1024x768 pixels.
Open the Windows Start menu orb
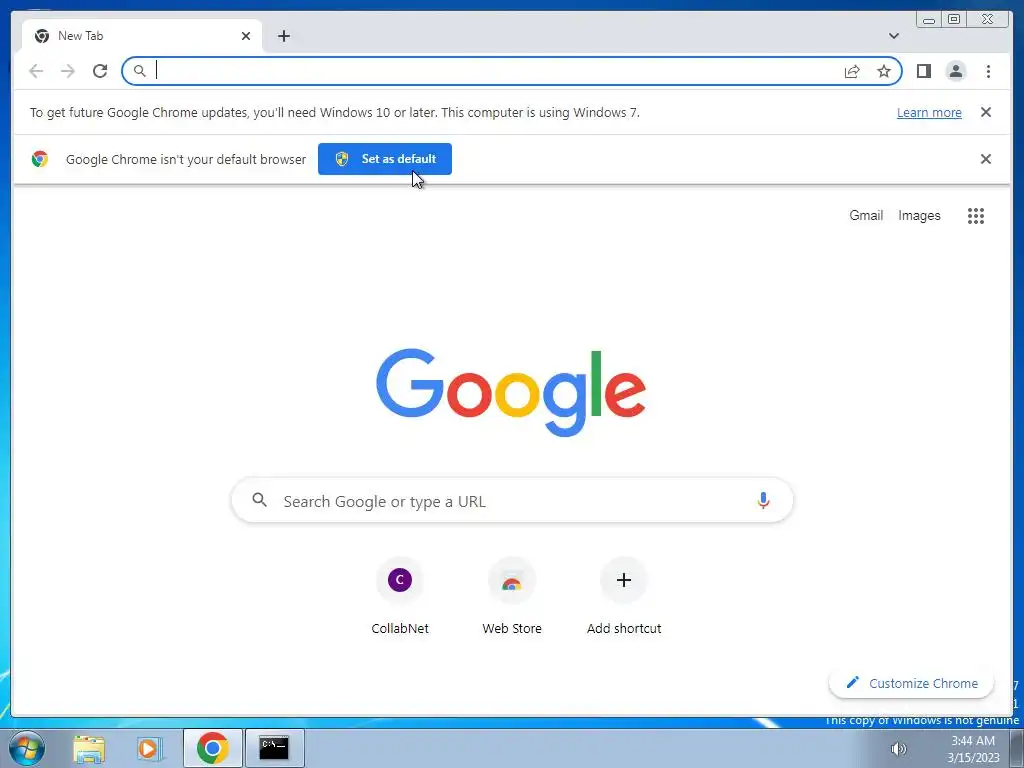27,748
